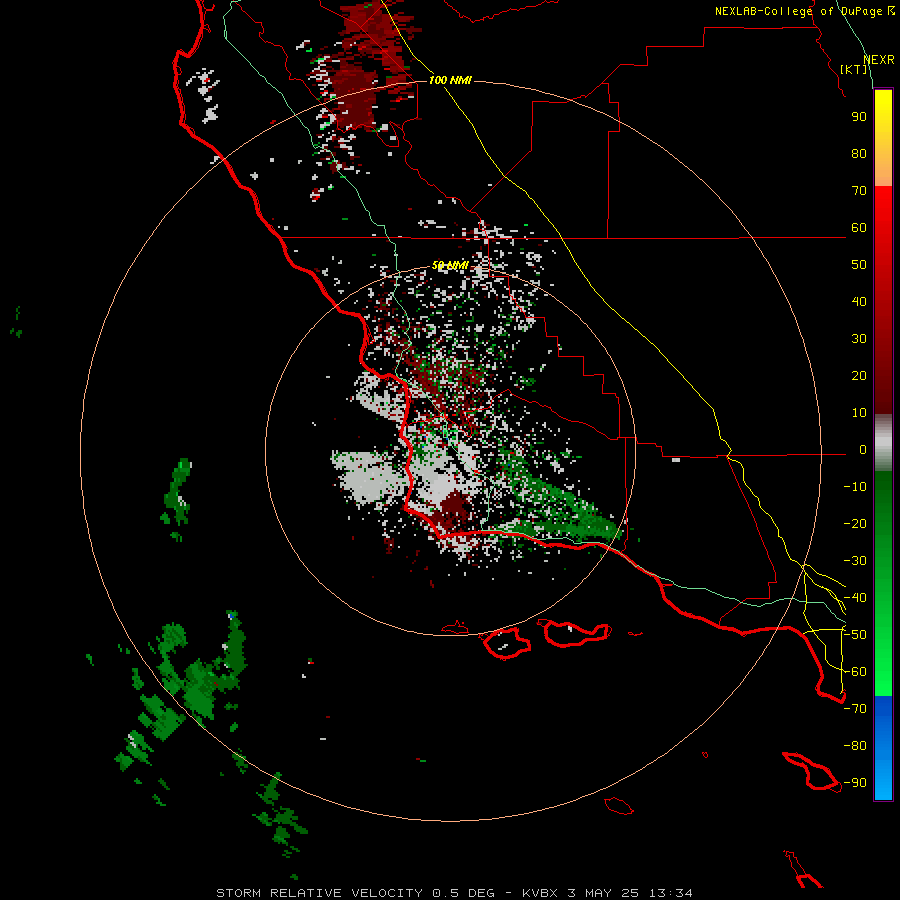The width and height of the screenshot is (900, 900).
Task: Click the yellow top segment of the color bar
Action: coord(883,138)
